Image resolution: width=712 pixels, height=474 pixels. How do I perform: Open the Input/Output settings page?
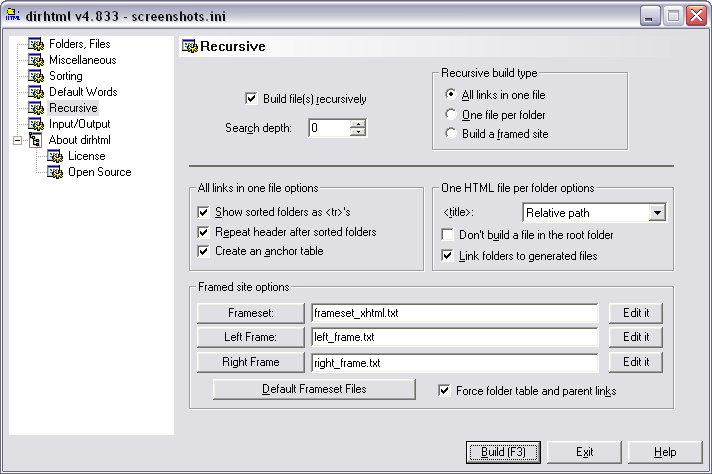[x=79, y=124]
